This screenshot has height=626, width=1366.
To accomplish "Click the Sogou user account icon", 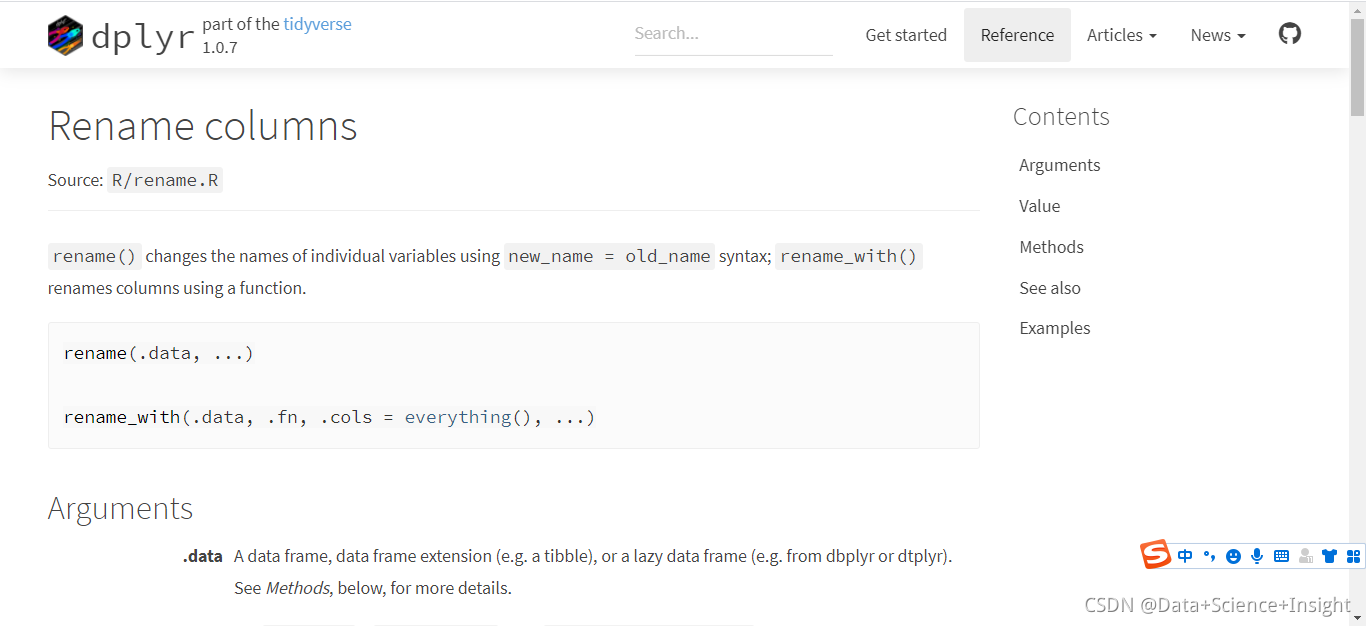I will pos(1305,556).
